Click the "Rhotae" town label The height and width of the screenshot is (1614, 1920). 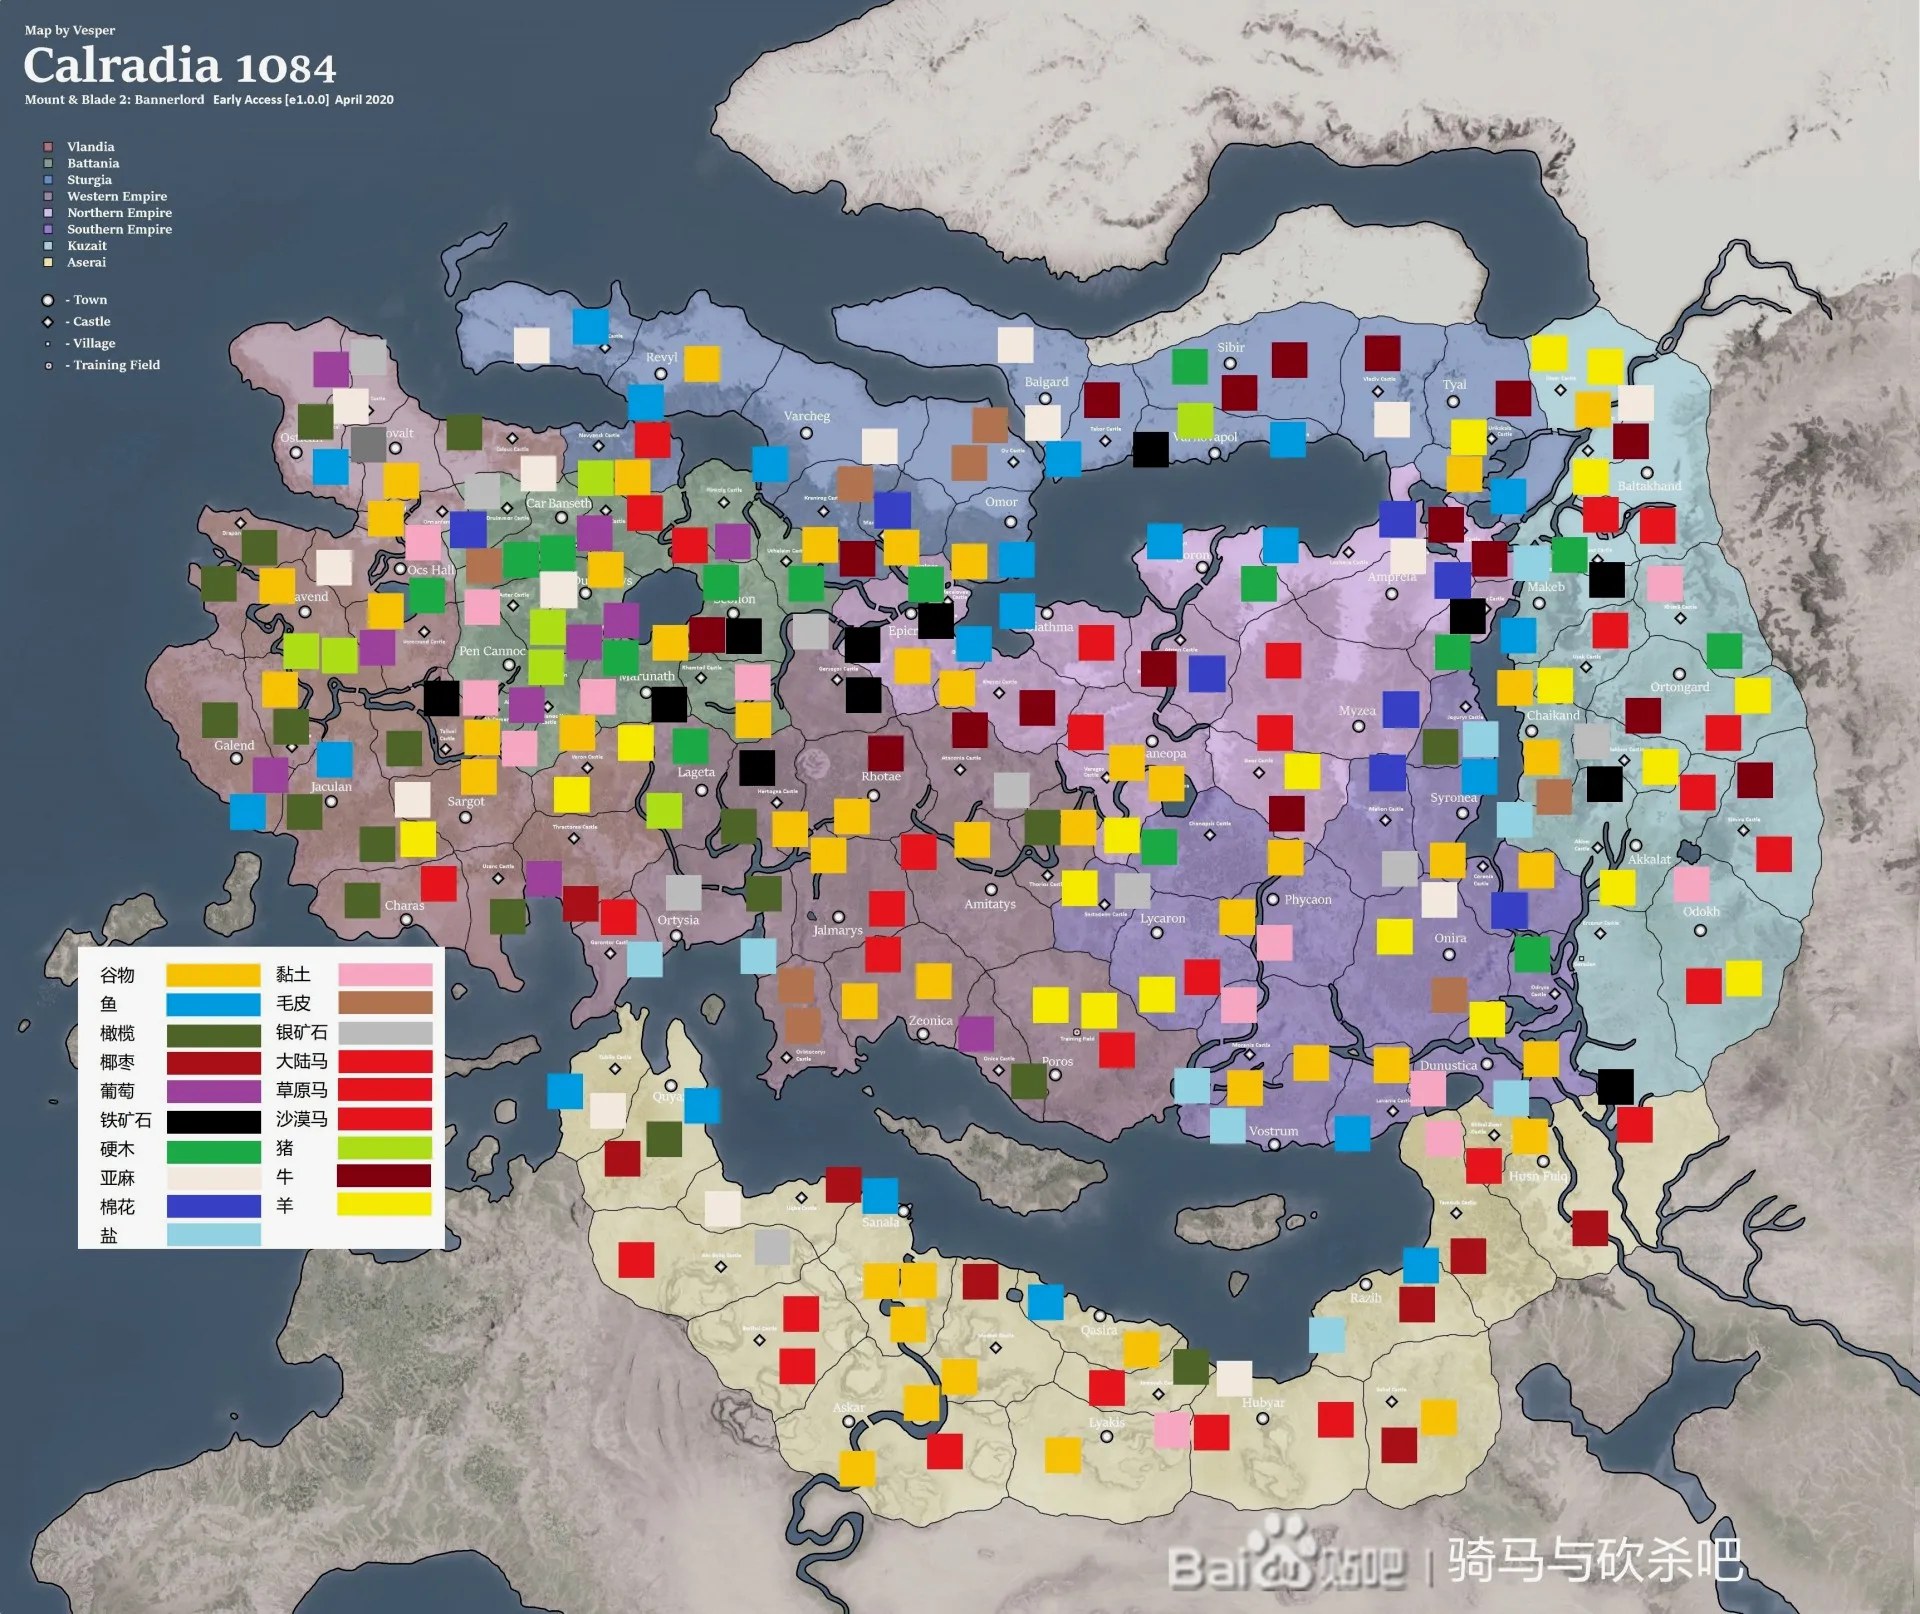881,776
